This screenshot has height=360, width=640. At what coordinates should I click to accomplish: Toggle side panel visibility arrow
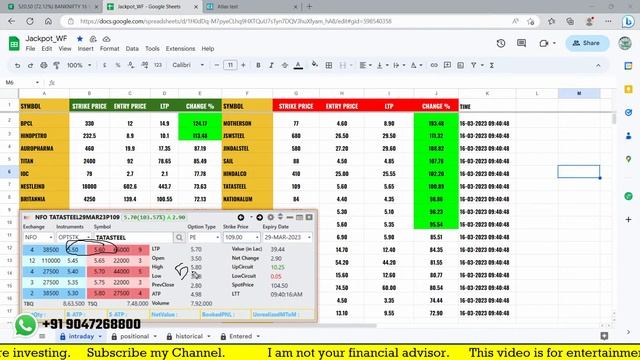(x=628, y=332)
